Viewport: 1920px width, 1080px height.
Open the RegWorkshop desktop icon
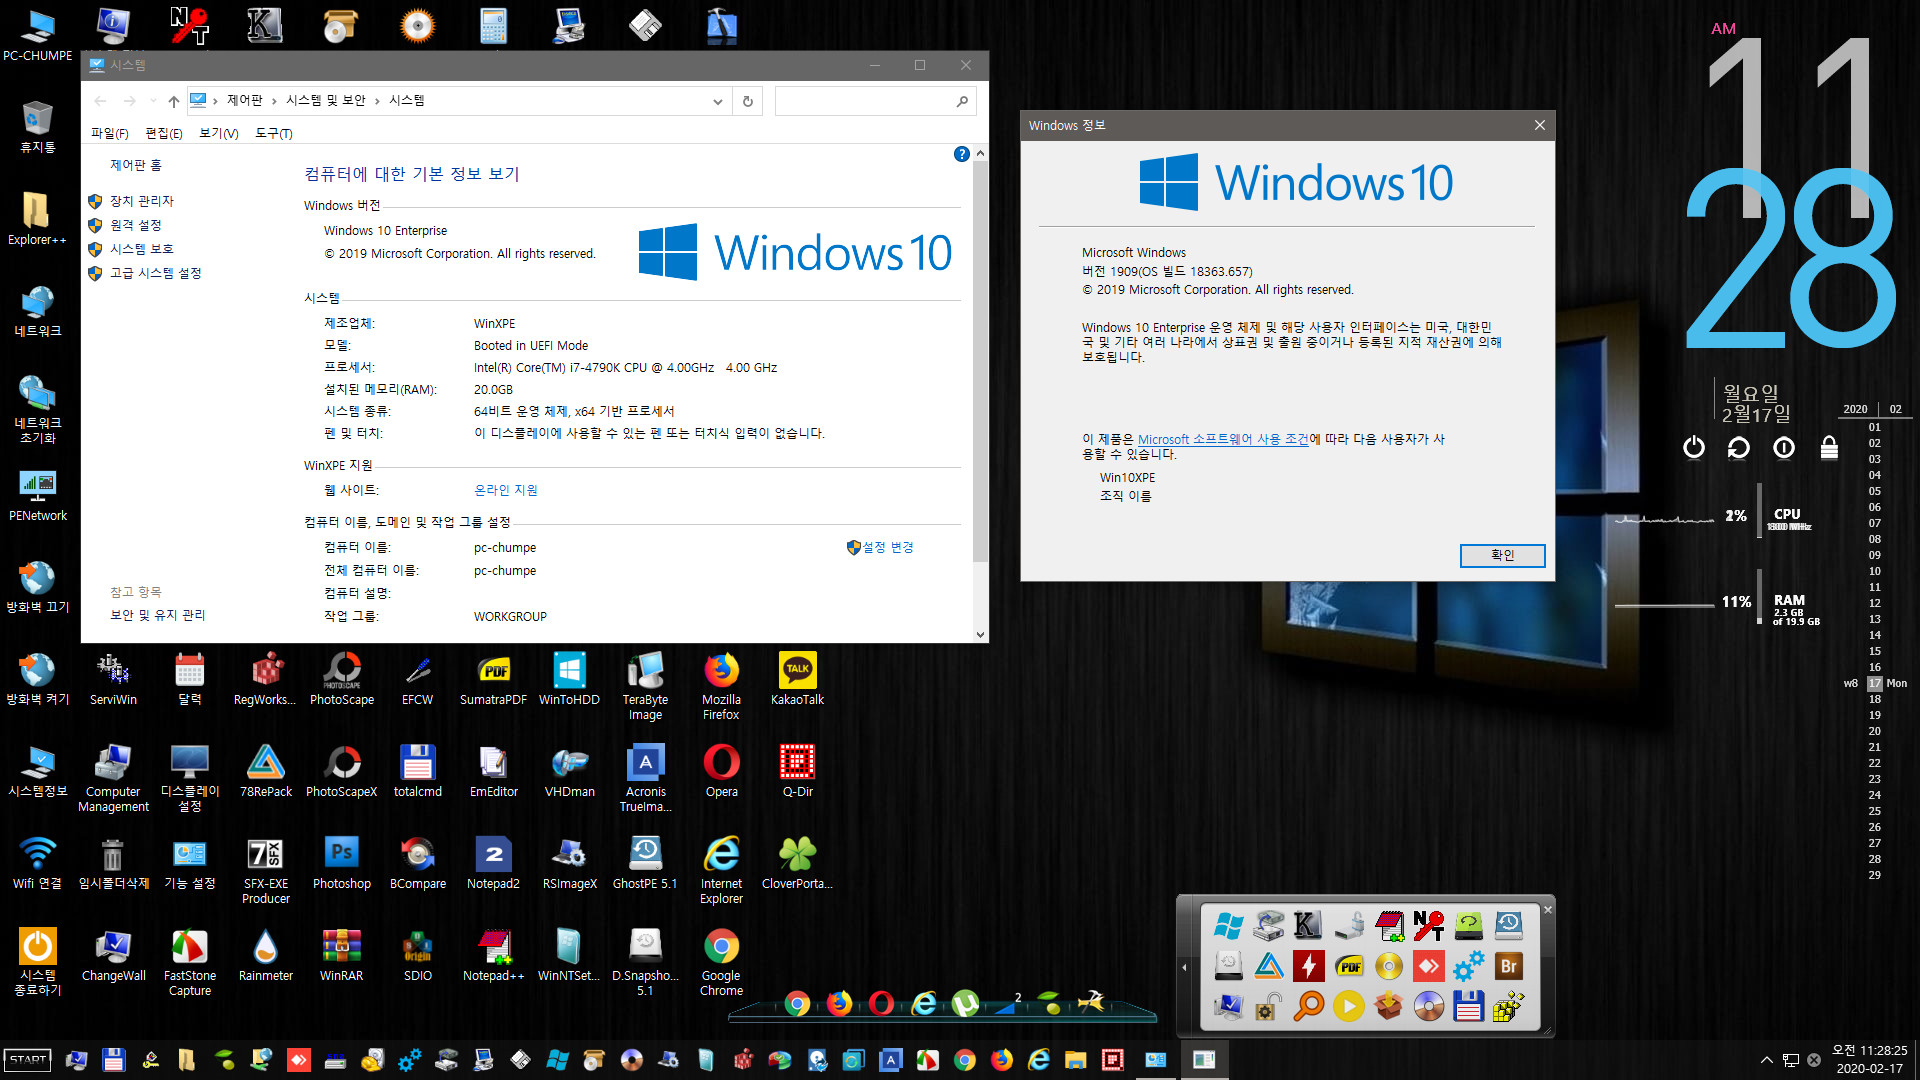tap(265, 679)
